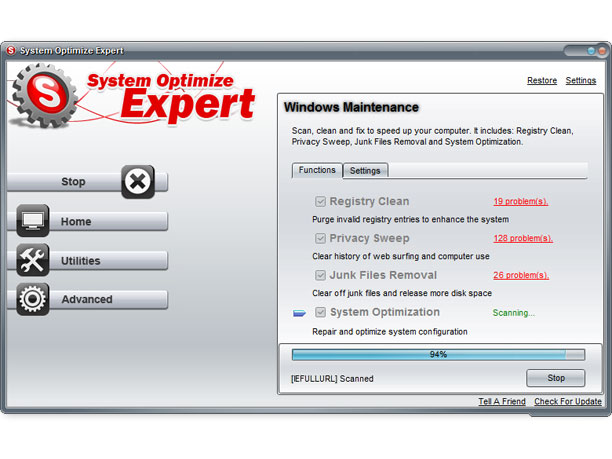This screenshot has height=459, width=612.
Task: Click the Junk Files Removal label
Action: (x=383, y=275)
